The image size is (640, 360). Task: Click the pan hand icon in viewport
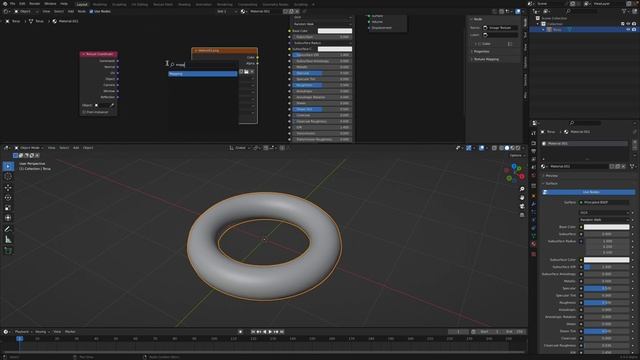[522, 198]
